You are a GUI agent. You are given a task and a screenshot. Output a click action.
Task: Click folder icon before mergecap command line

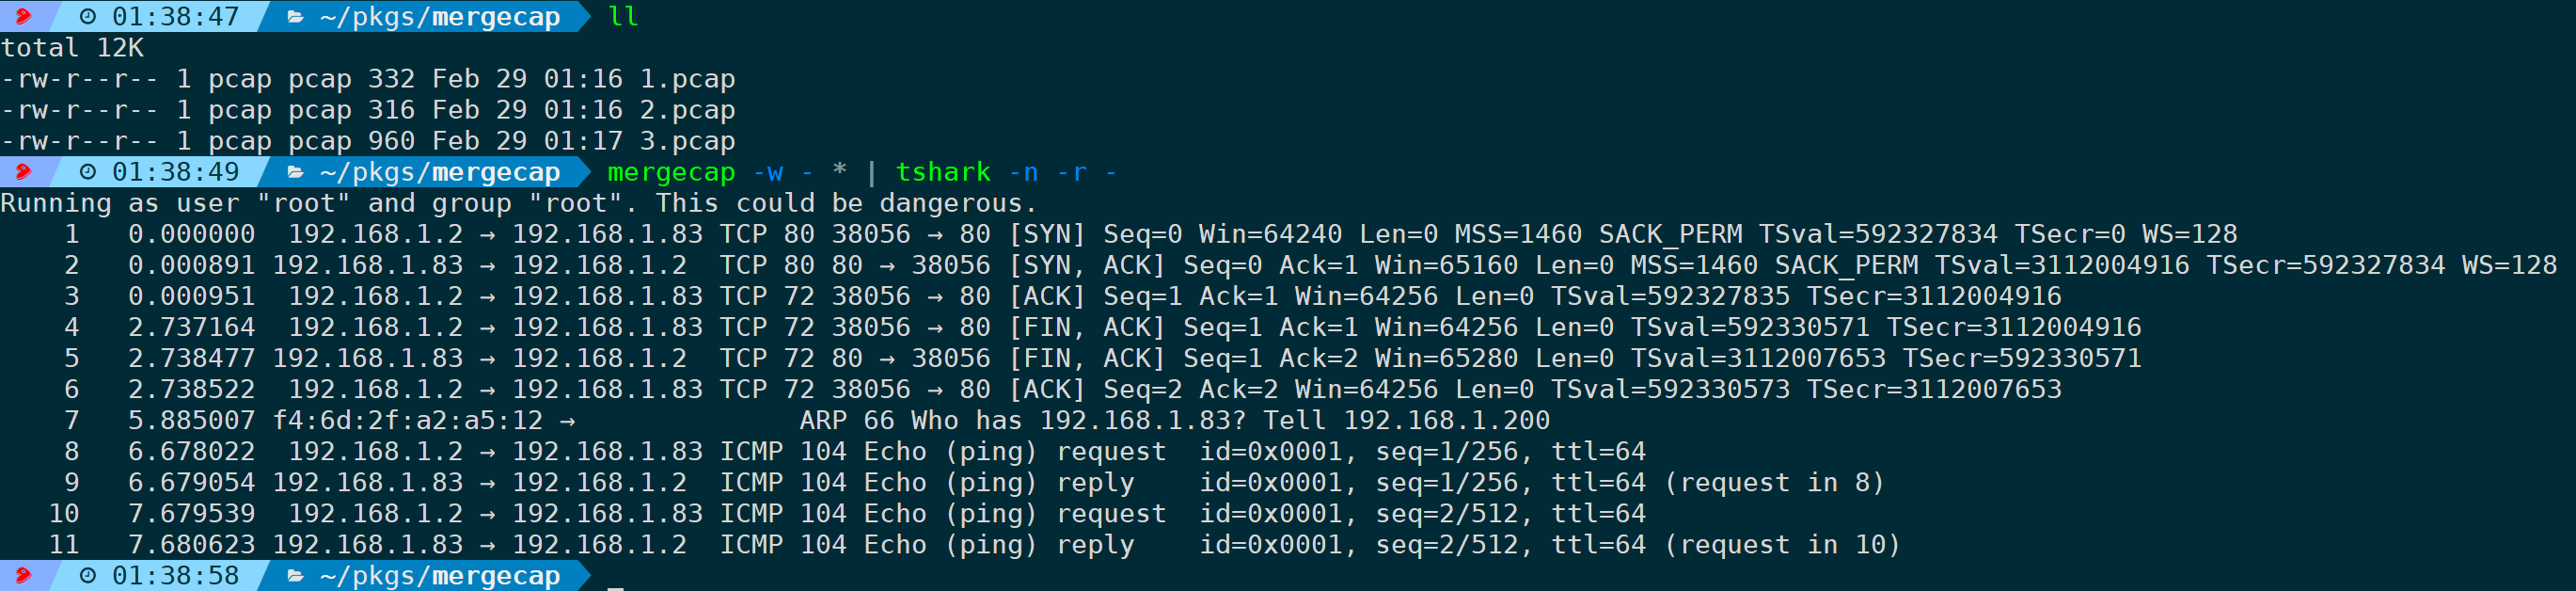[x=296, y=173]
